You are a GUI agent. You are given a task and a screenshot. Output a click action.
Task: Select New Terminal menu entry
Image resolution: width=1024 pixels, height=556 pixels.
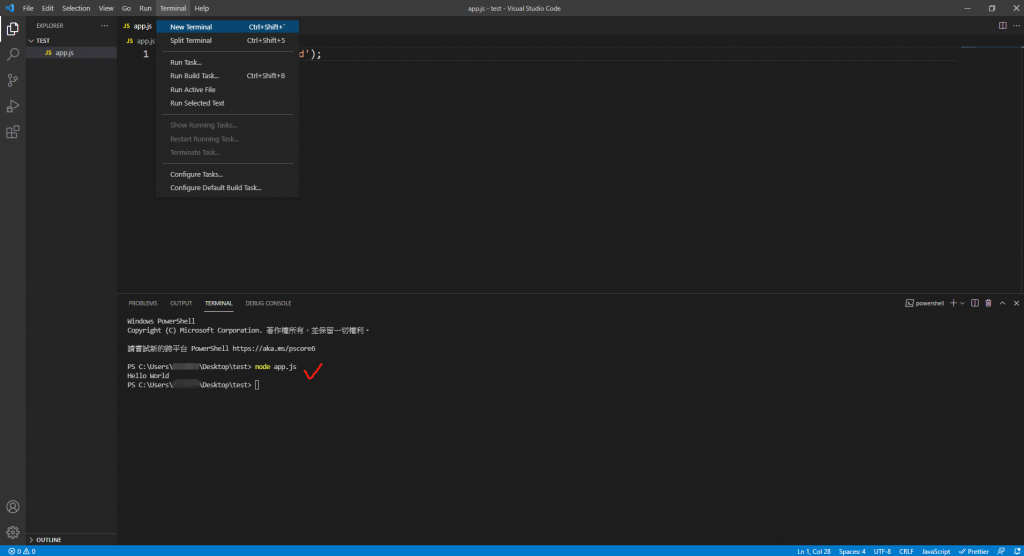click(x=227, y=27)
